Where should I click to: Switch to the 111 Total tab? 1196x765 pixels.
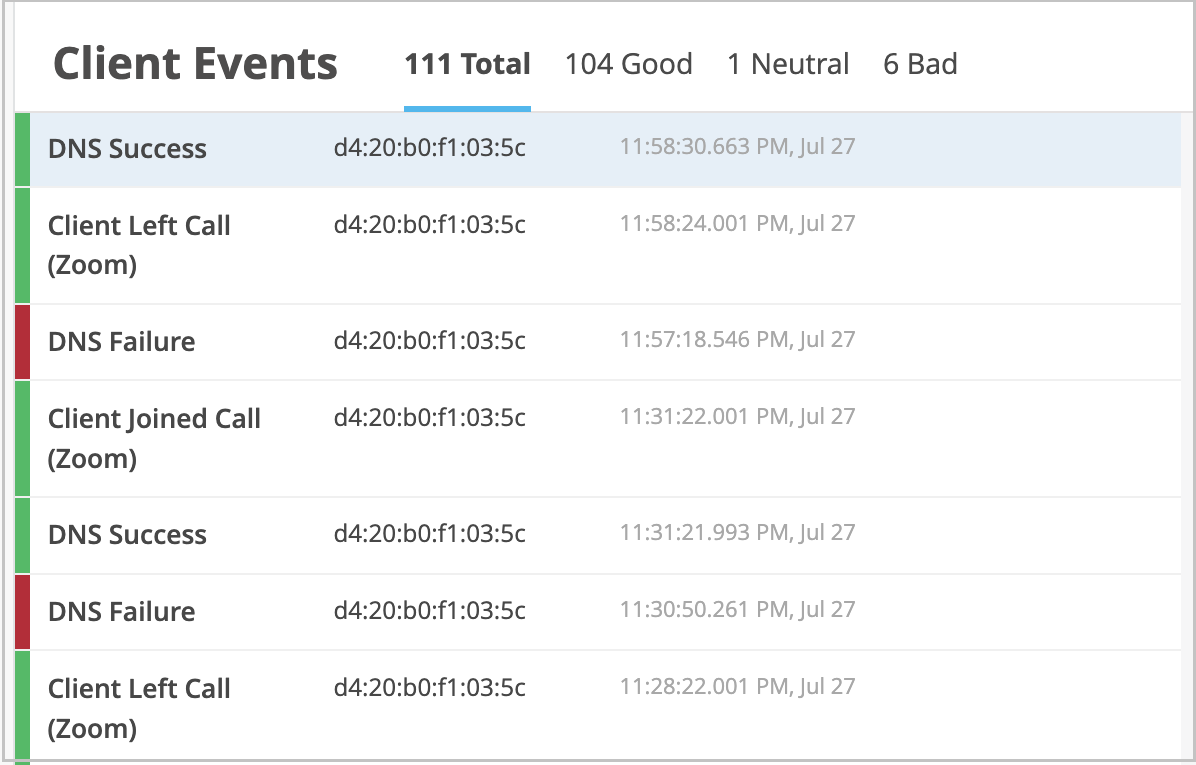467,65
